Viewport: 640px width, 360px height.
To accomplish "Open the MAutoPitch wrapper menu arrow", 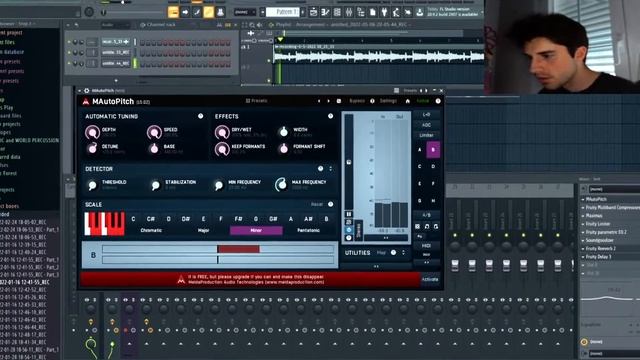I will click(x=80, y=91).
